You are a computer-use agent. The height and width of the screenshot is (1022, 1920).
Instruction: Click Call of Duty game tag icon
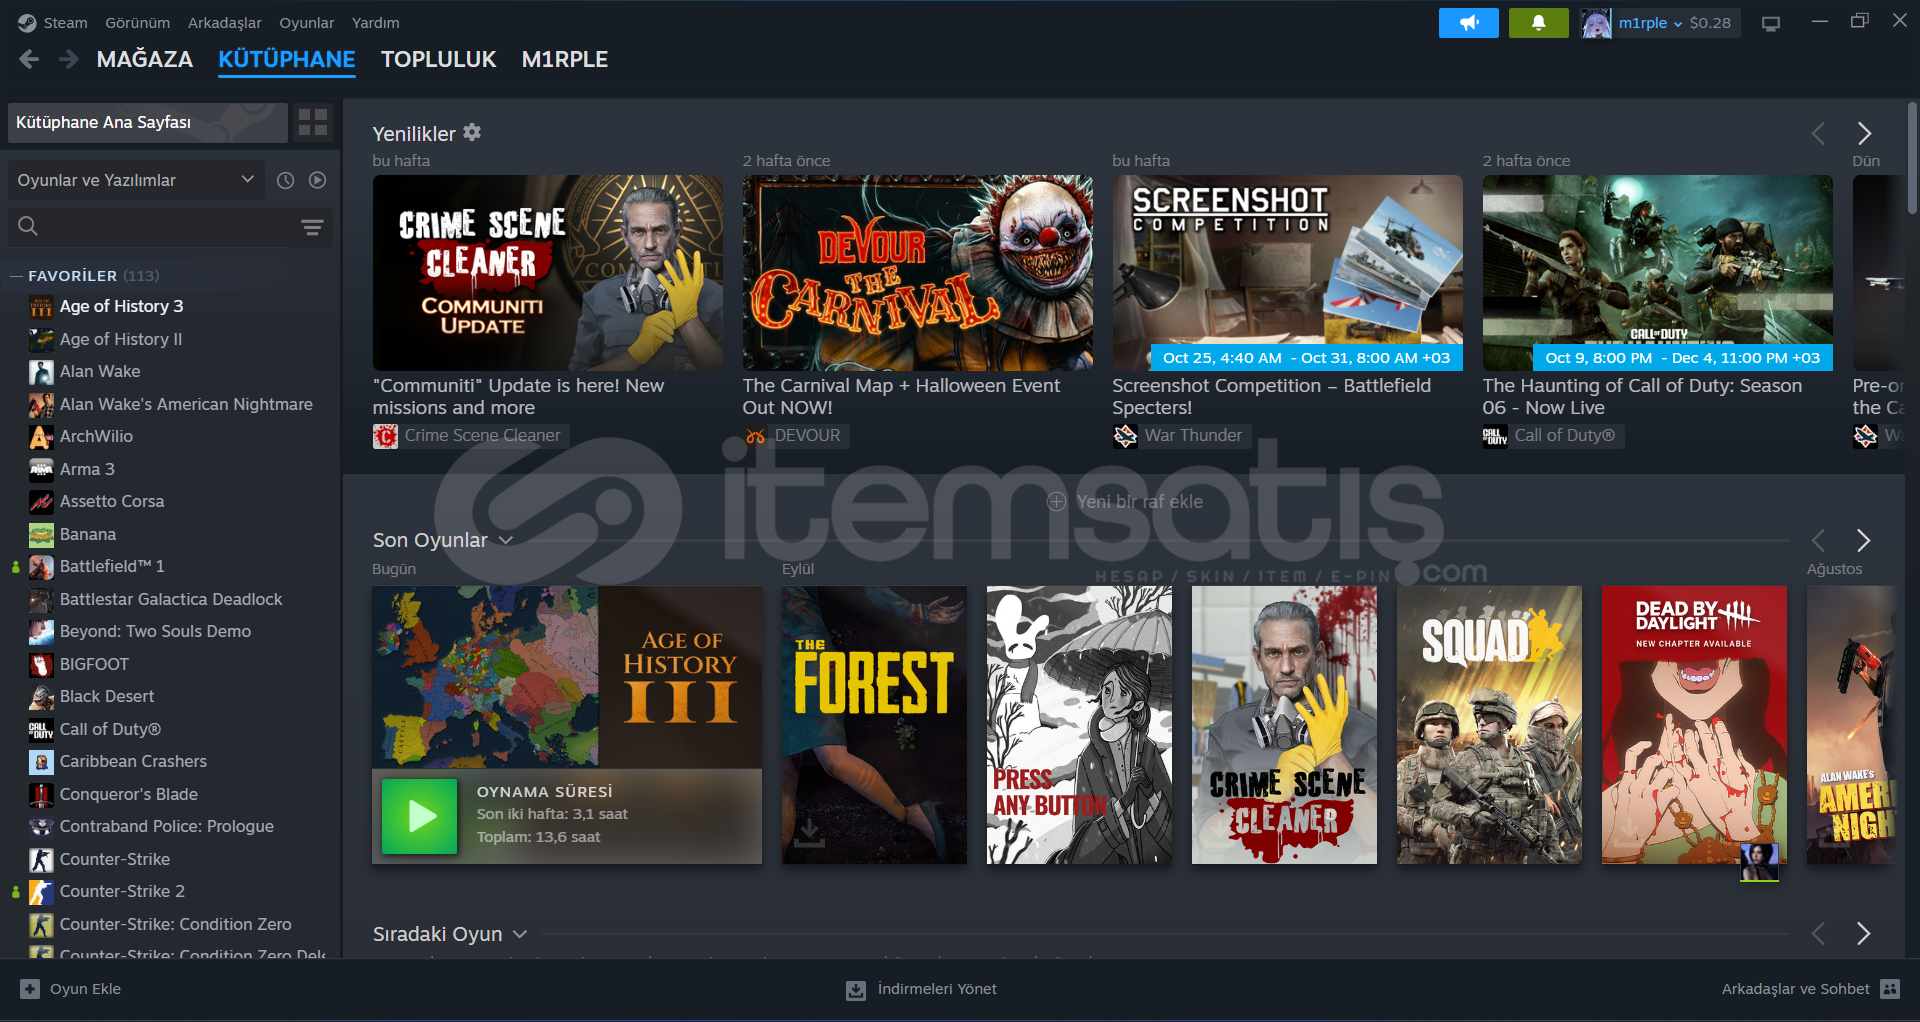[x=1495, y=436]
